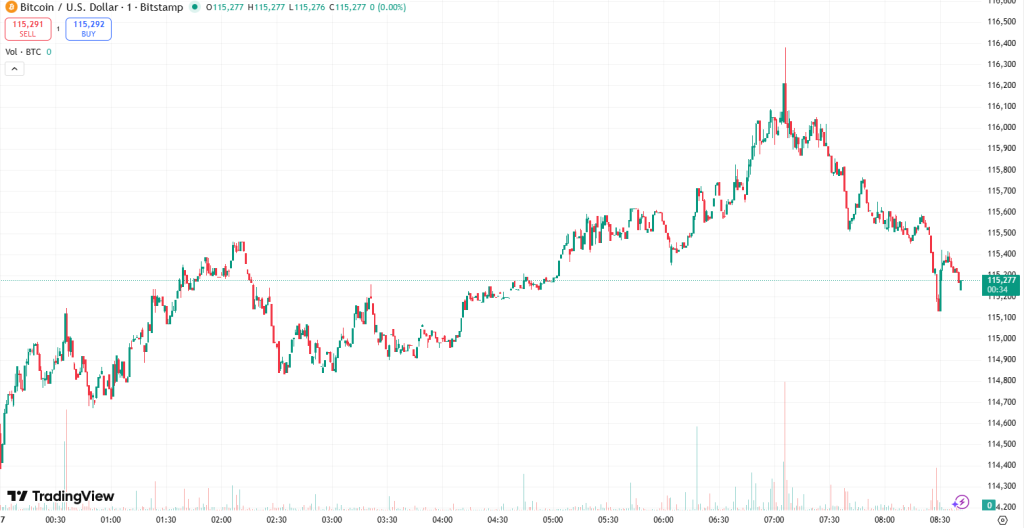Viewport: 1024px width, 528px height.
Task: Collapse the indicator legend with chevron
Action: point(14,69)
